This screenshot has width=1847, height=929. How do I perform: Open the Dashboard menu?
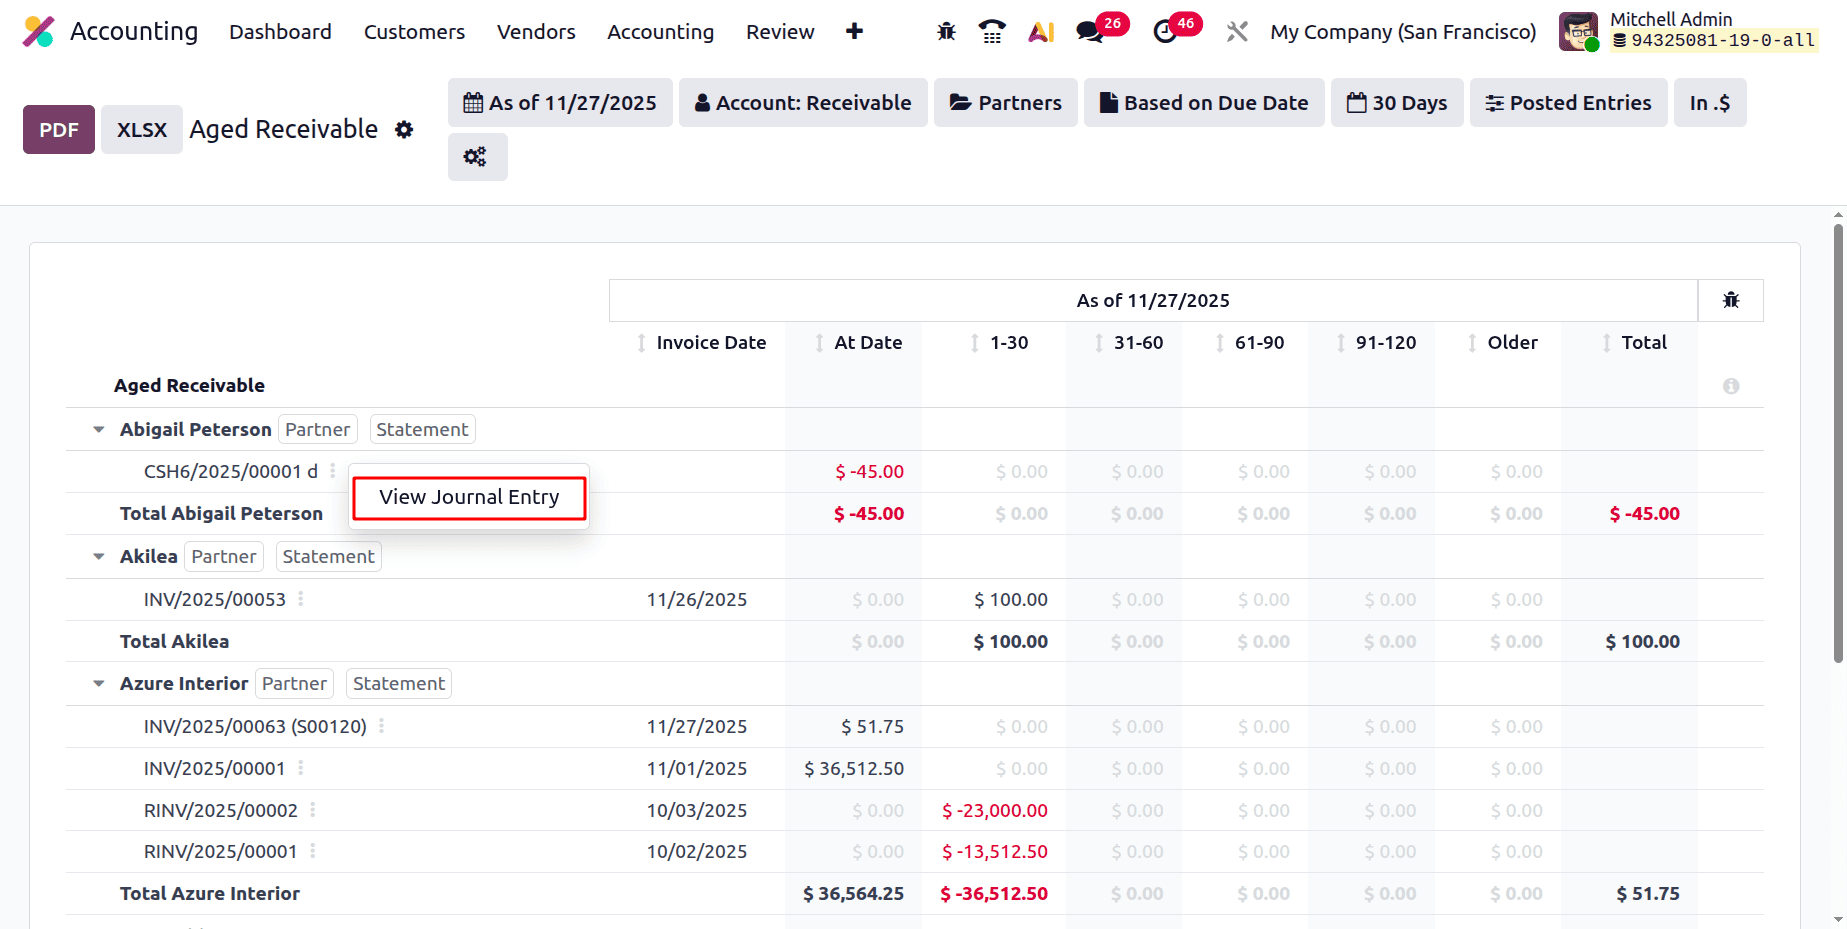(x=280, y=32)
